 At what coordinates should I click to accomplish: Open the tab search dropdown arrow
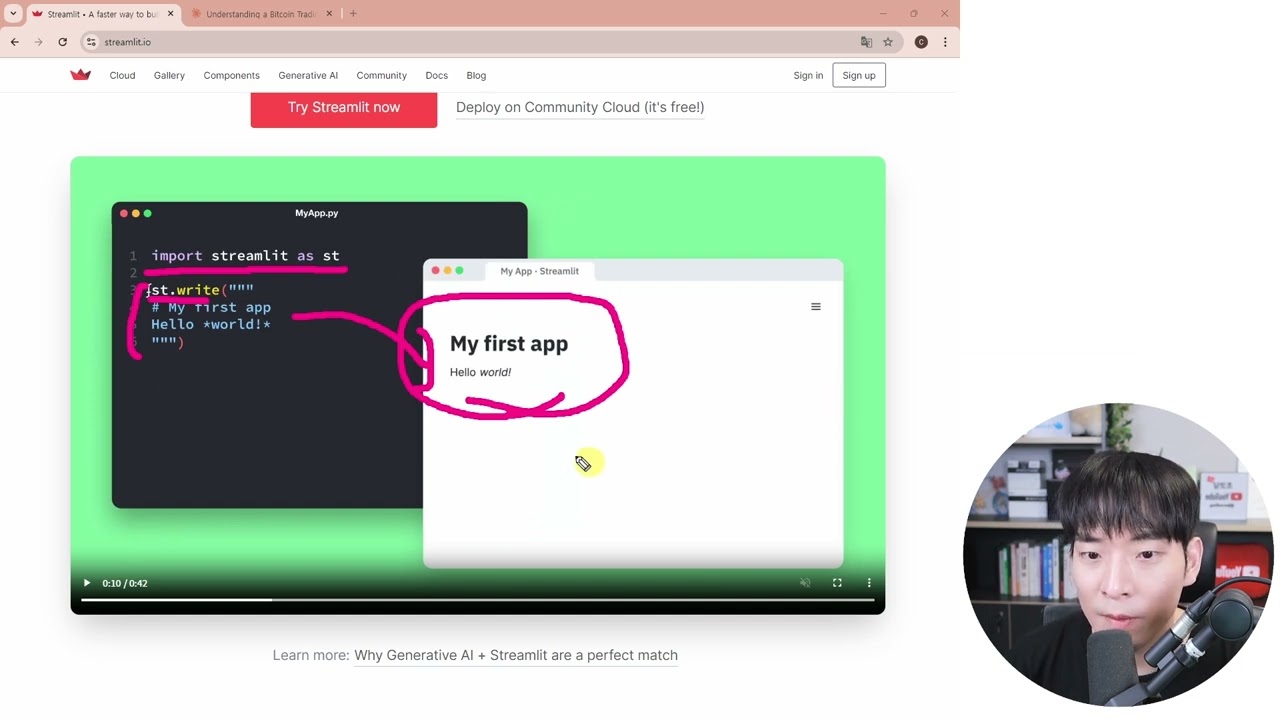13,14
